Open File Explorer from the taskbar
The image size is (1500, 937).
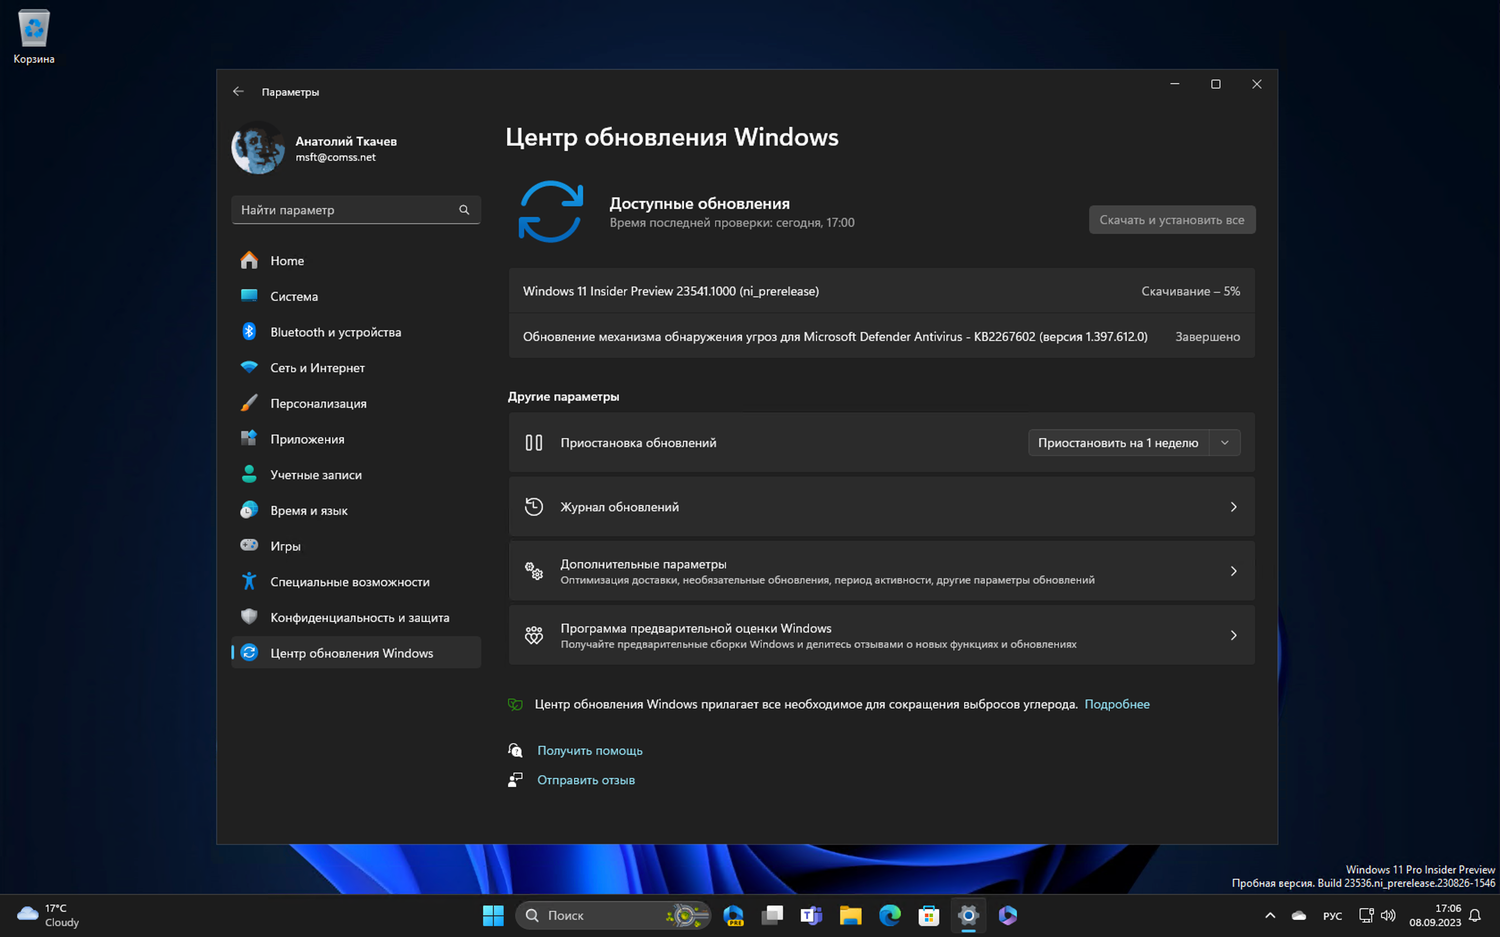[x=850, y=915]
